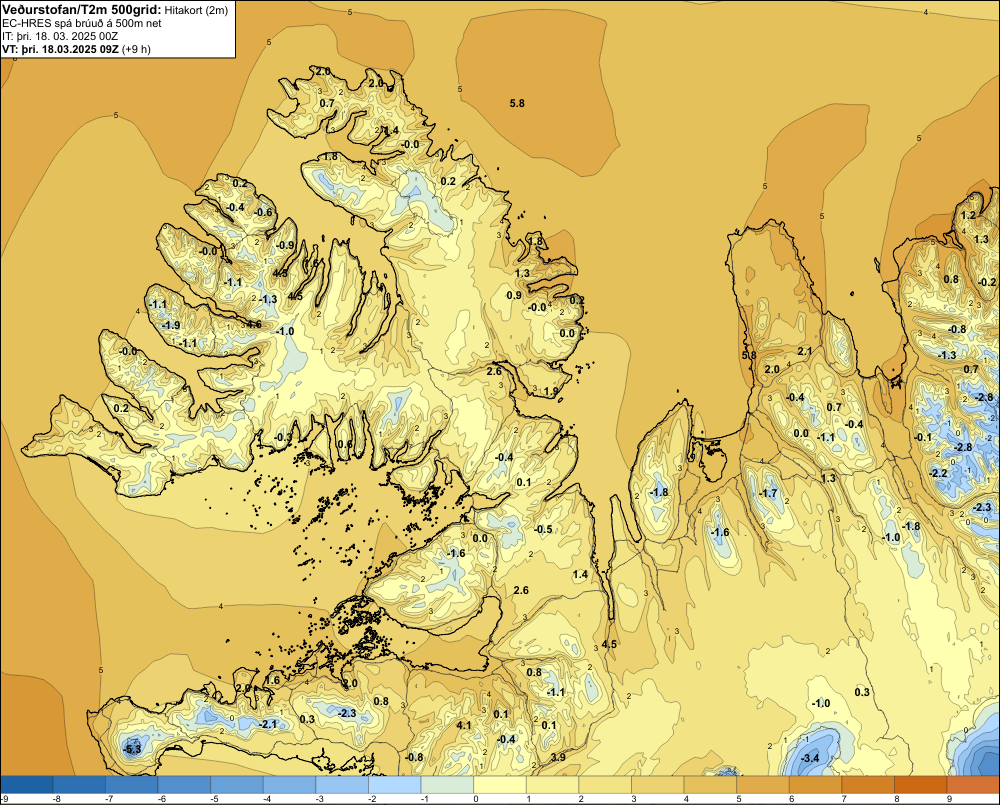Click the '-0.6' temperature value
The width and height of the screenshot is (1000, 805).
click(x=263, y=212)
